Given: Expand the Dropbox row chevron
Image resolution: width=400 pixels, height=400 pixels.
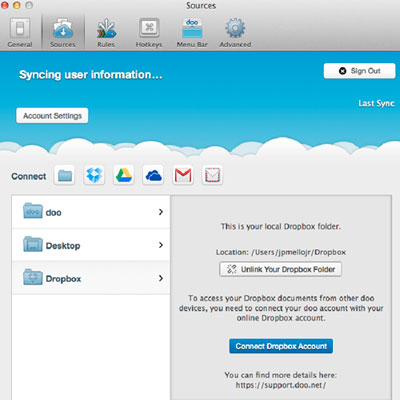Looking at the screenshot, I should [161, 278].
